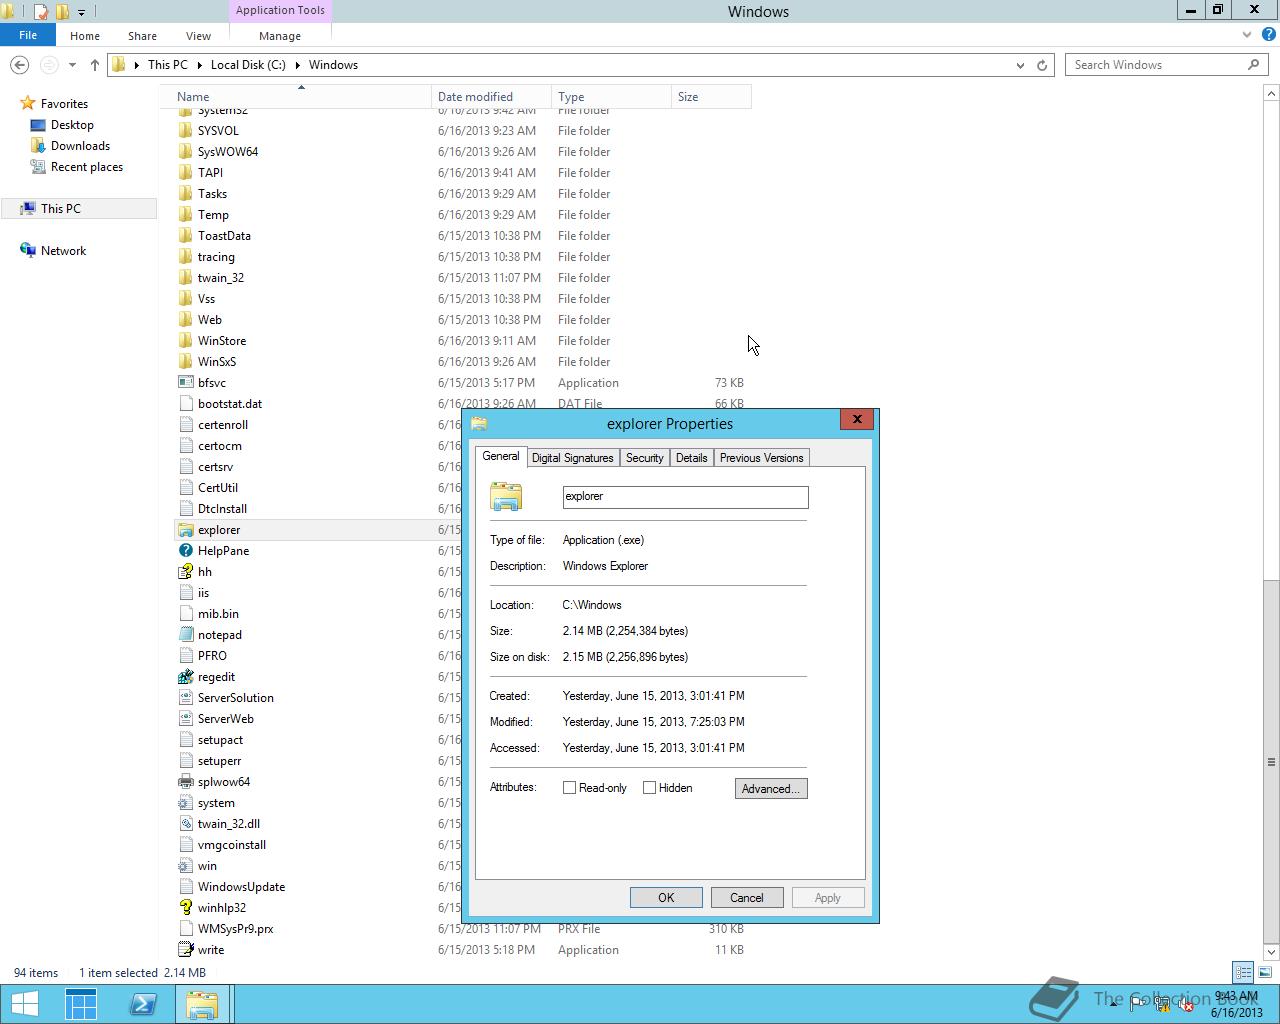Click the SysWOW64 folder icon
The image size is (1280, 1024).
(185, 152)
